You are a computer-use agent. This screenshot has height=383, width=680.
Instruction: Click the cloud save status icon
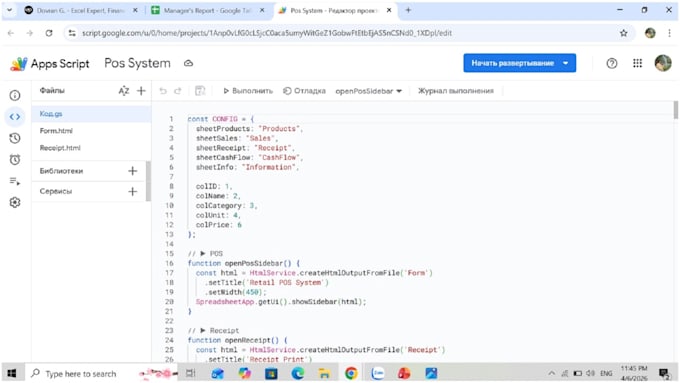pos(188,63)
